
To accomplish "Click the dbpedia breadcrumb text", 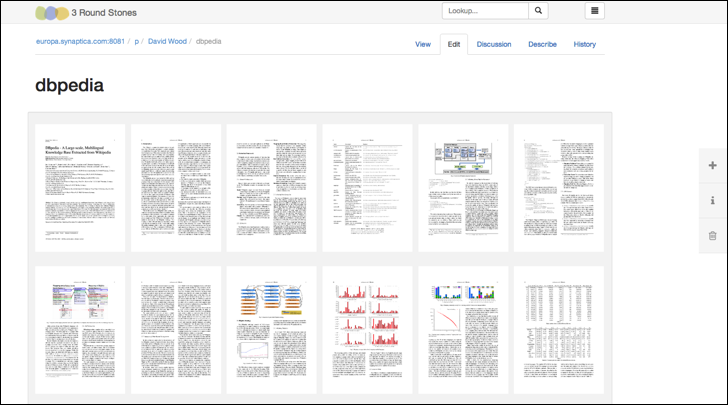I will click(208, 41).
